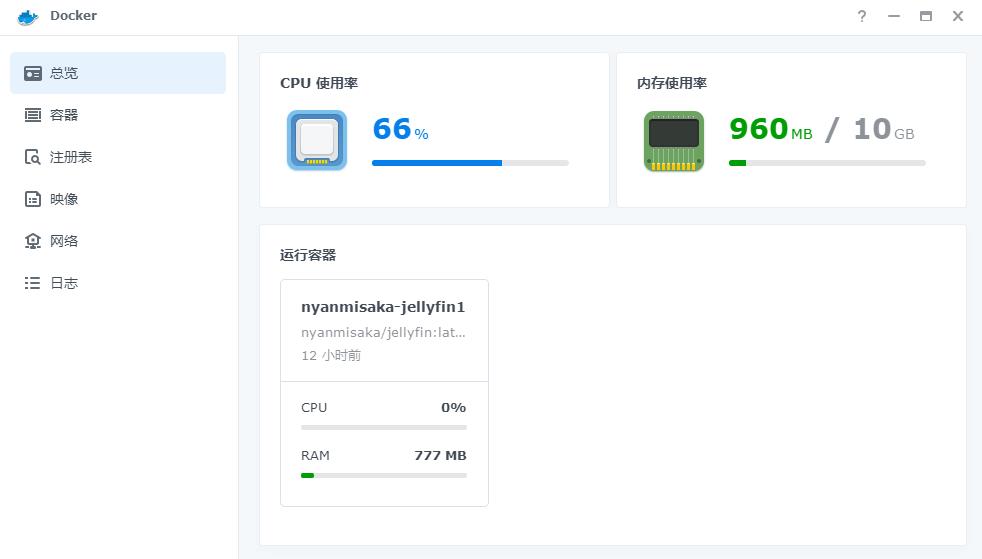Image resolution: width=982 pixels, height=559 pixels.
Task: Open the 映像 image section
Action: (x=118, y=199)
